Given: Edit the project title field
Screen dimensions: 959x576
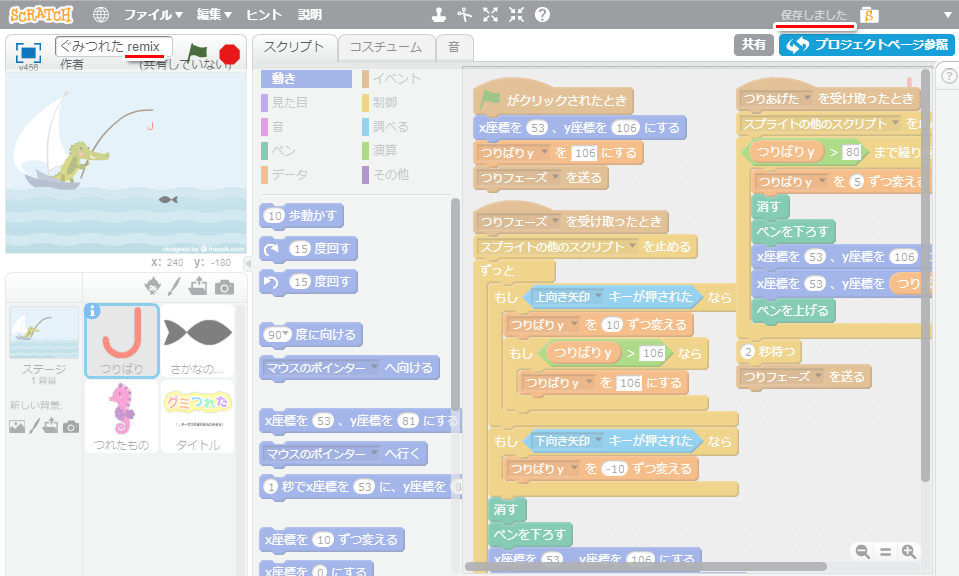Looking at the screenshot, I should coord(114,46).
